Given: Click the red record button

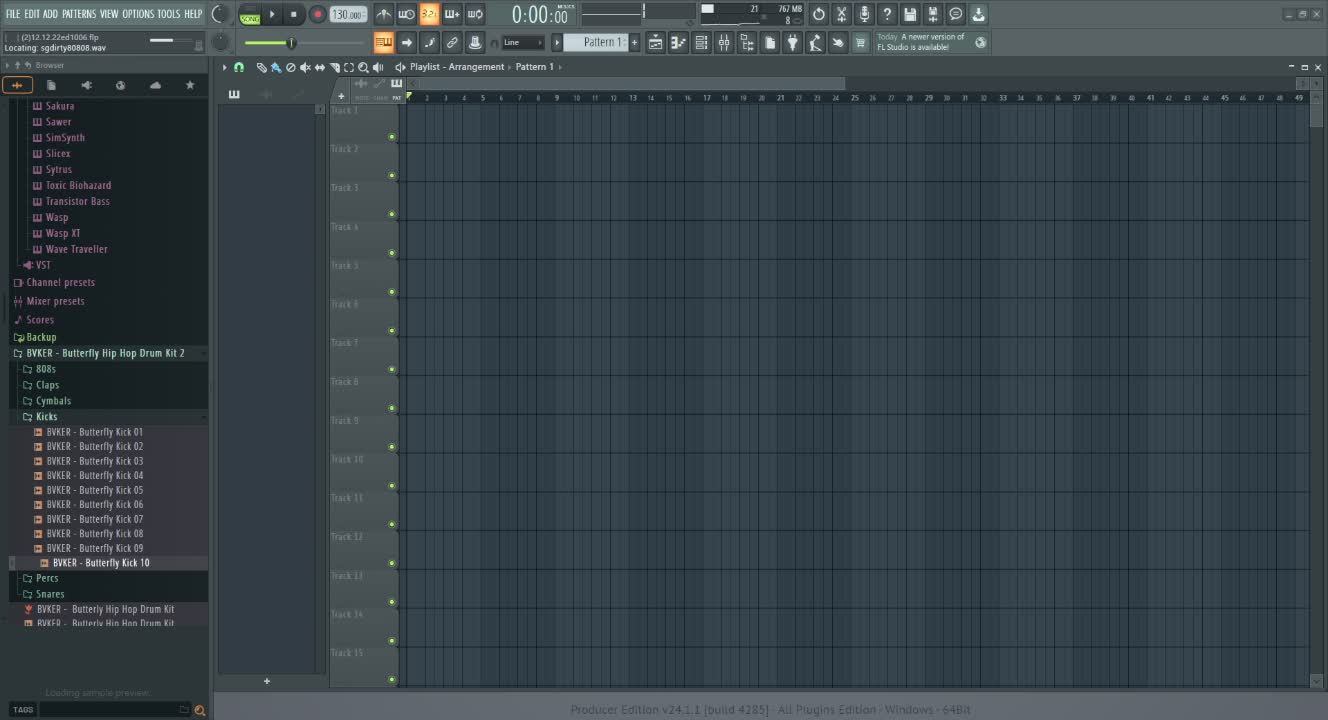Looking at the screenshot, I should 317,14.
